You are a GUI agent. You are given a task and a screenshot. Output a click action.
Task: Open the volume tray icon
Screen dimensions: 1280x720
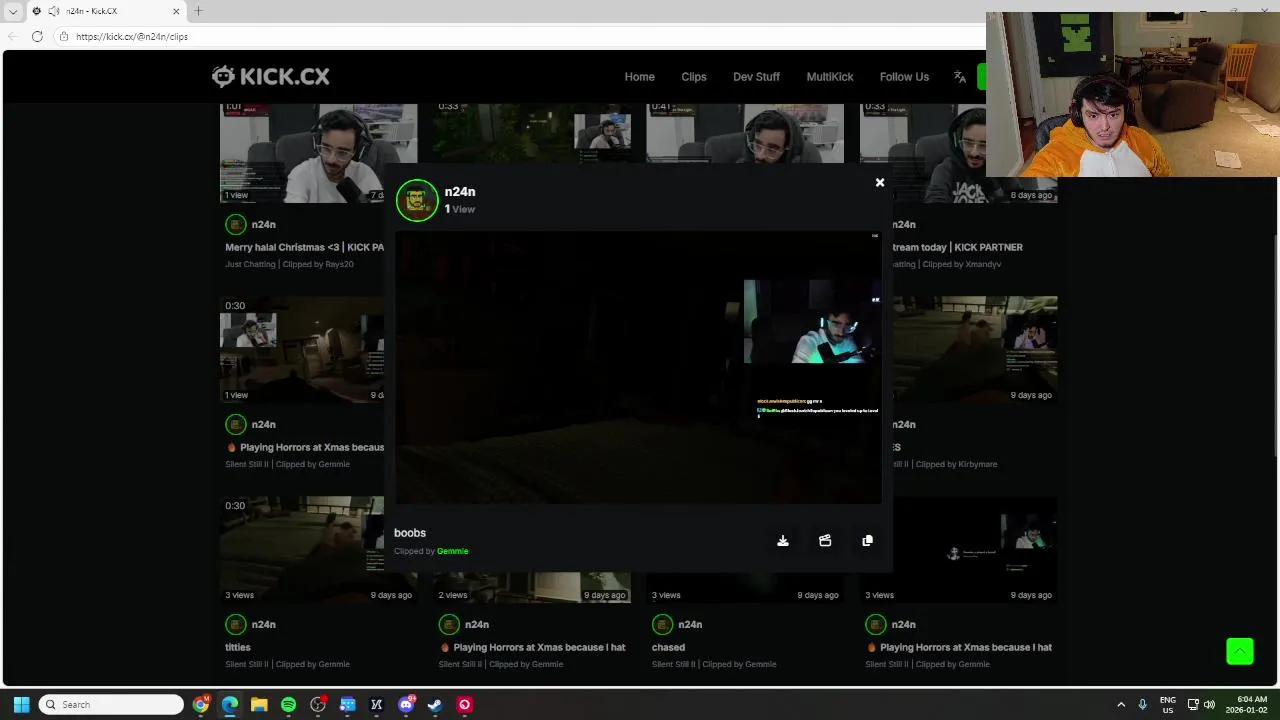point(1209,705)
